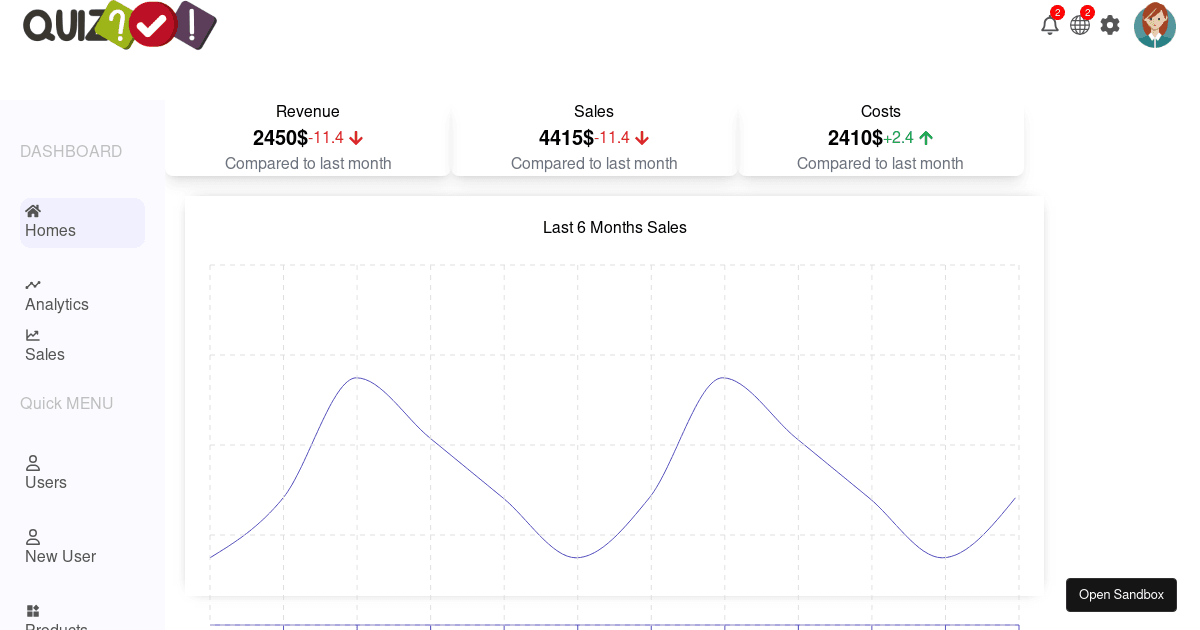The image size is (1200, 630).
Task: Click the DASHBOARD sidebar heading
Action: point(71,152)
